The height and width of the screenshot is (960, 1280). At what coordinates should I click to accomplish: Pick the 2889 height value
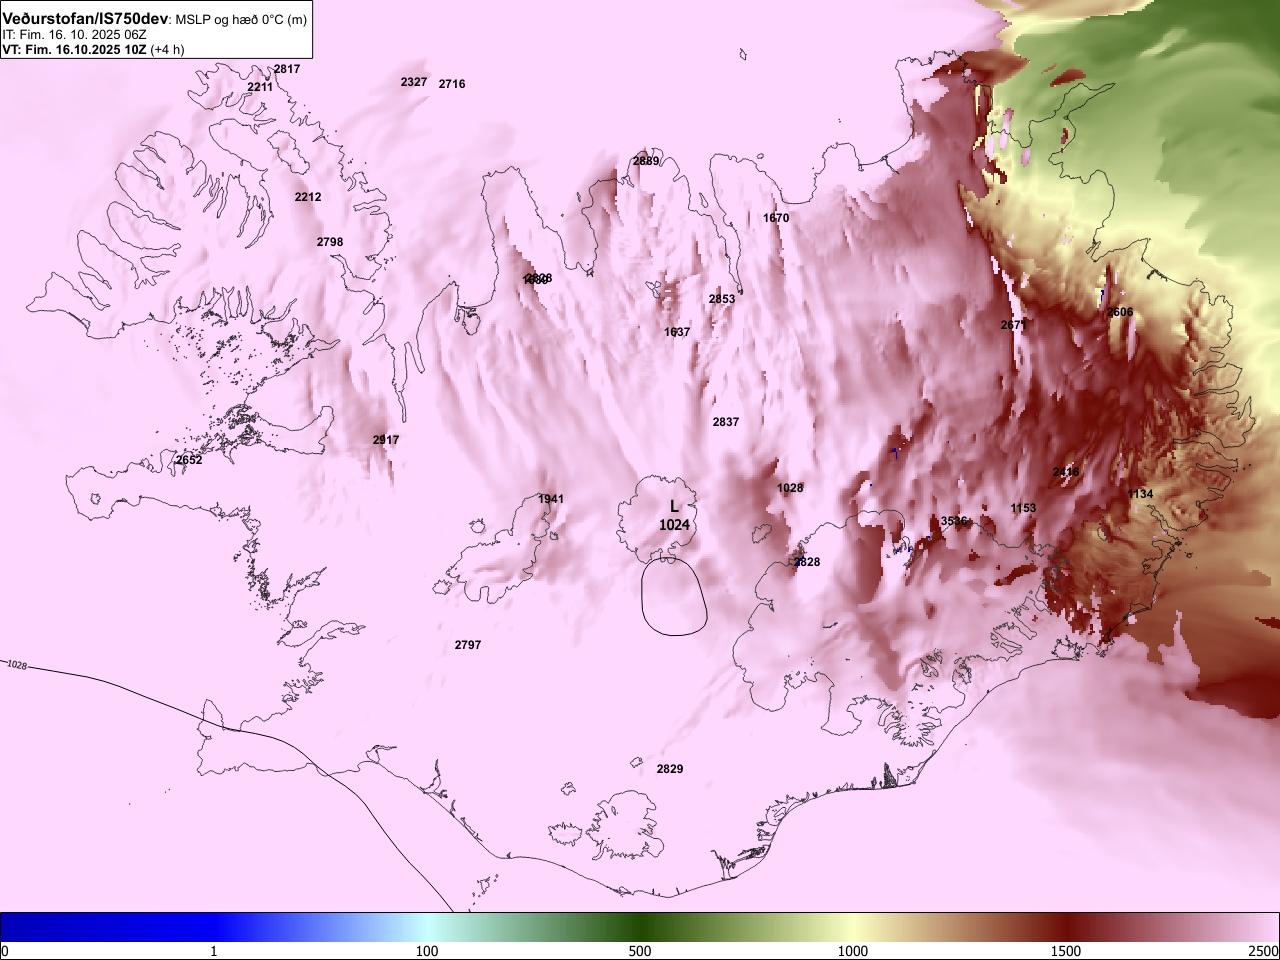point(646,161)
